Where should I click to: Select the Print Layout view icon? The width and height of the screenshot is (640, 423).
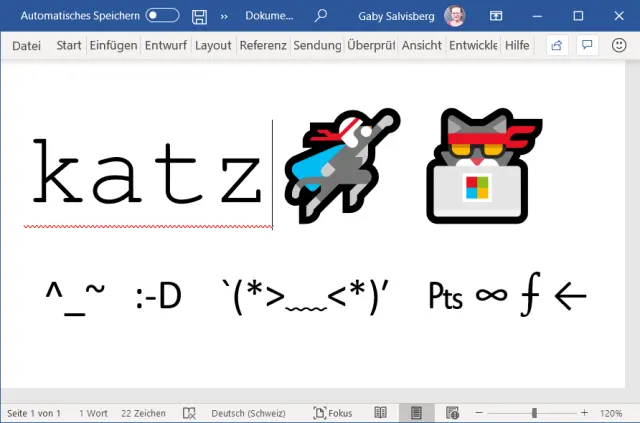pos(416,413)
